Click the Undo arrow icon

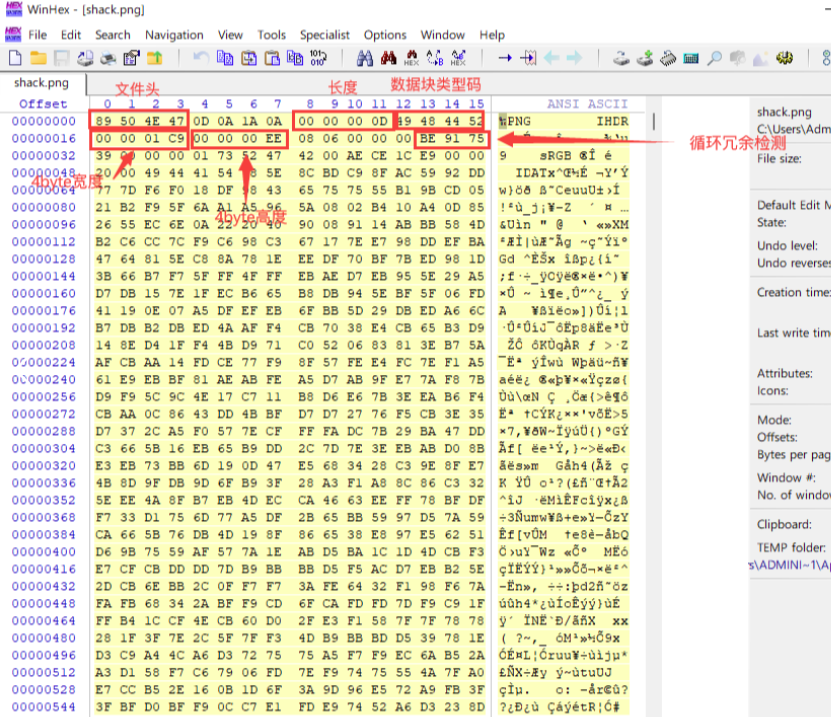tap(201, 59)
